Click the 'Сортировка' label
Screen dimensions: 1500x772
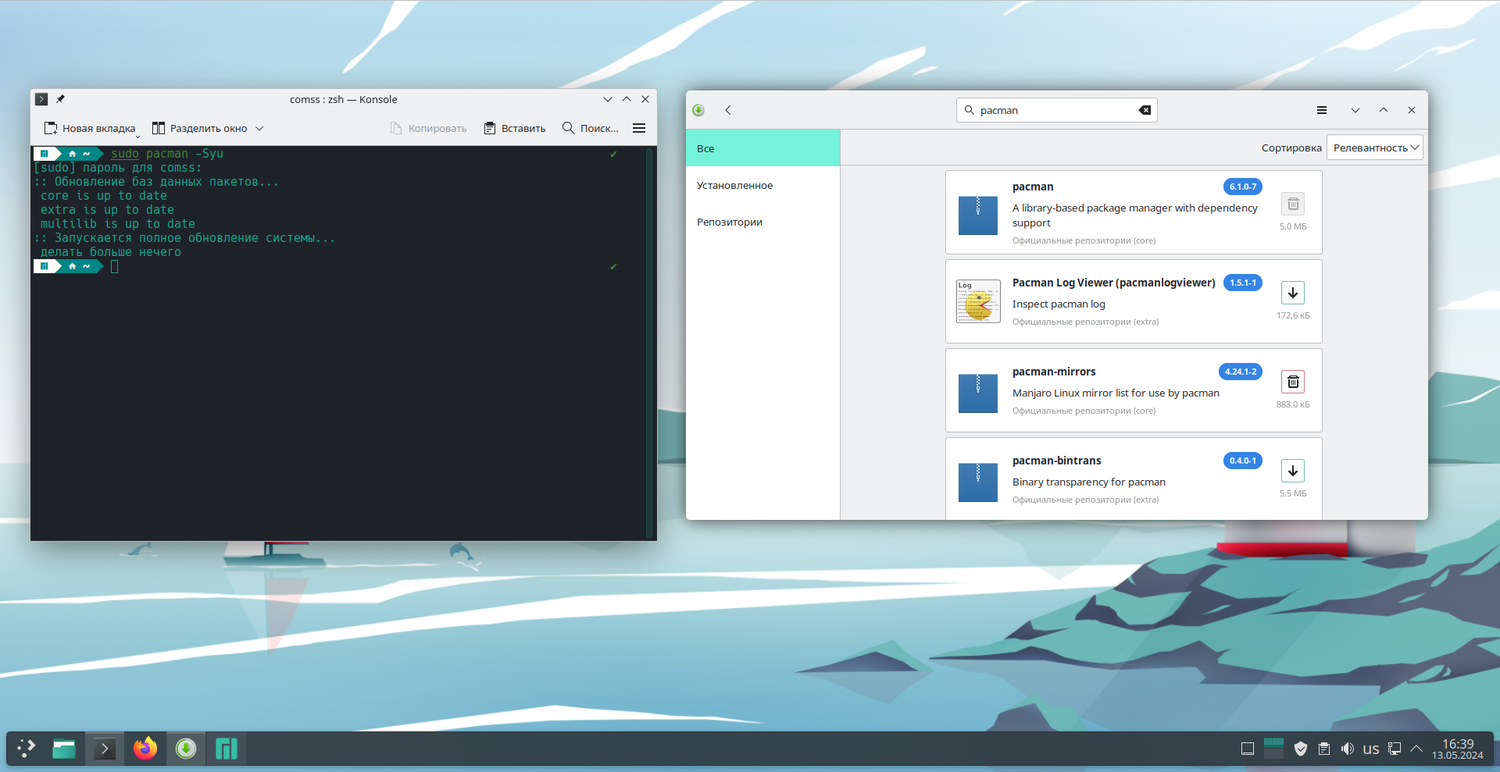[x=1292, y=148]
